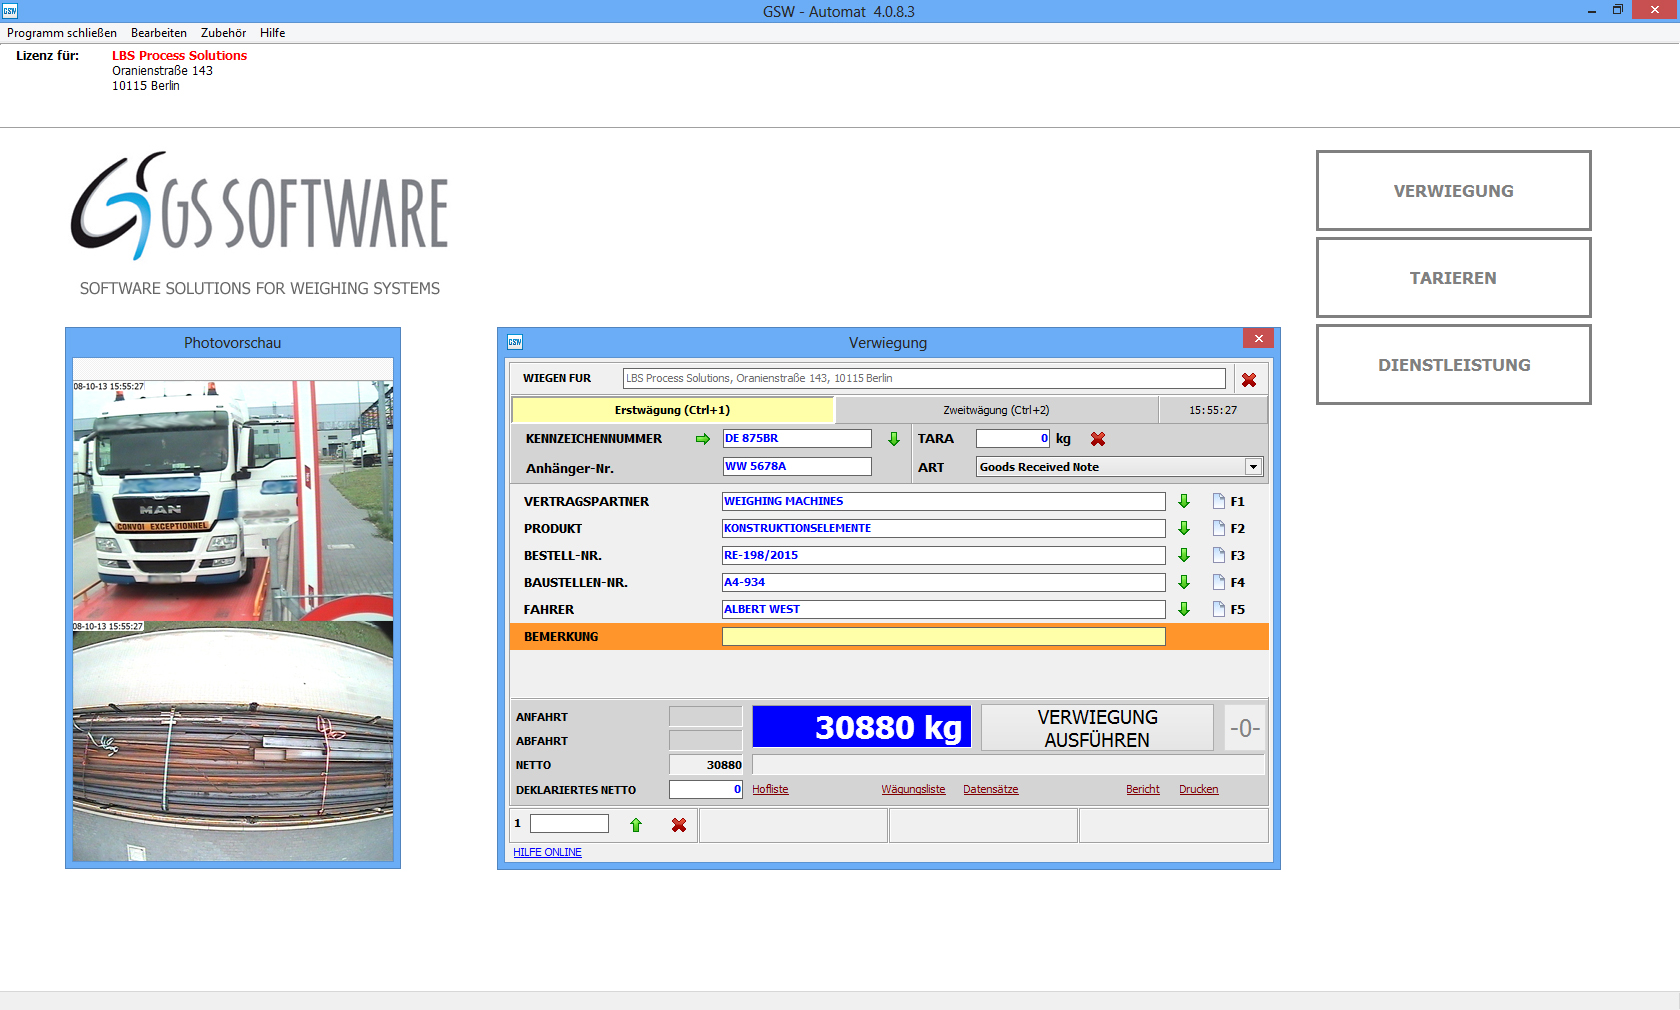Click green right arrow beside KENNZEICHENNUMMER

click(x=703, y=439)
